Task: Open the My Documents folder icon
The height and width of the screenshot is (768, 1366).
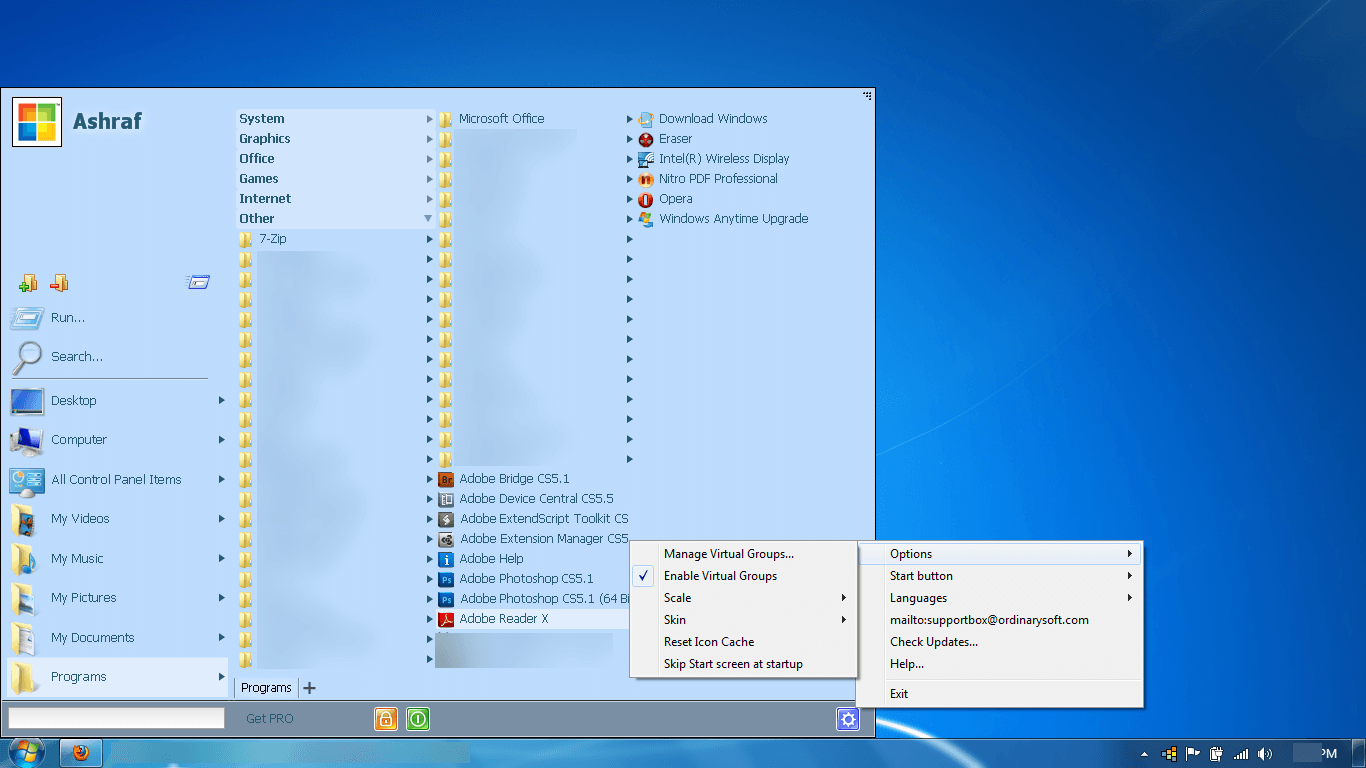Action: [26, 638]
